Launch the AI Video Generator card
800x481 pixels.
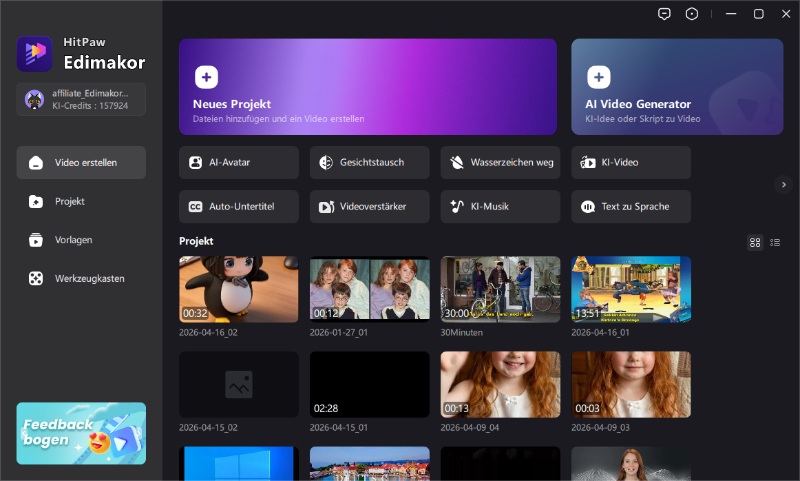coord(677,87)
